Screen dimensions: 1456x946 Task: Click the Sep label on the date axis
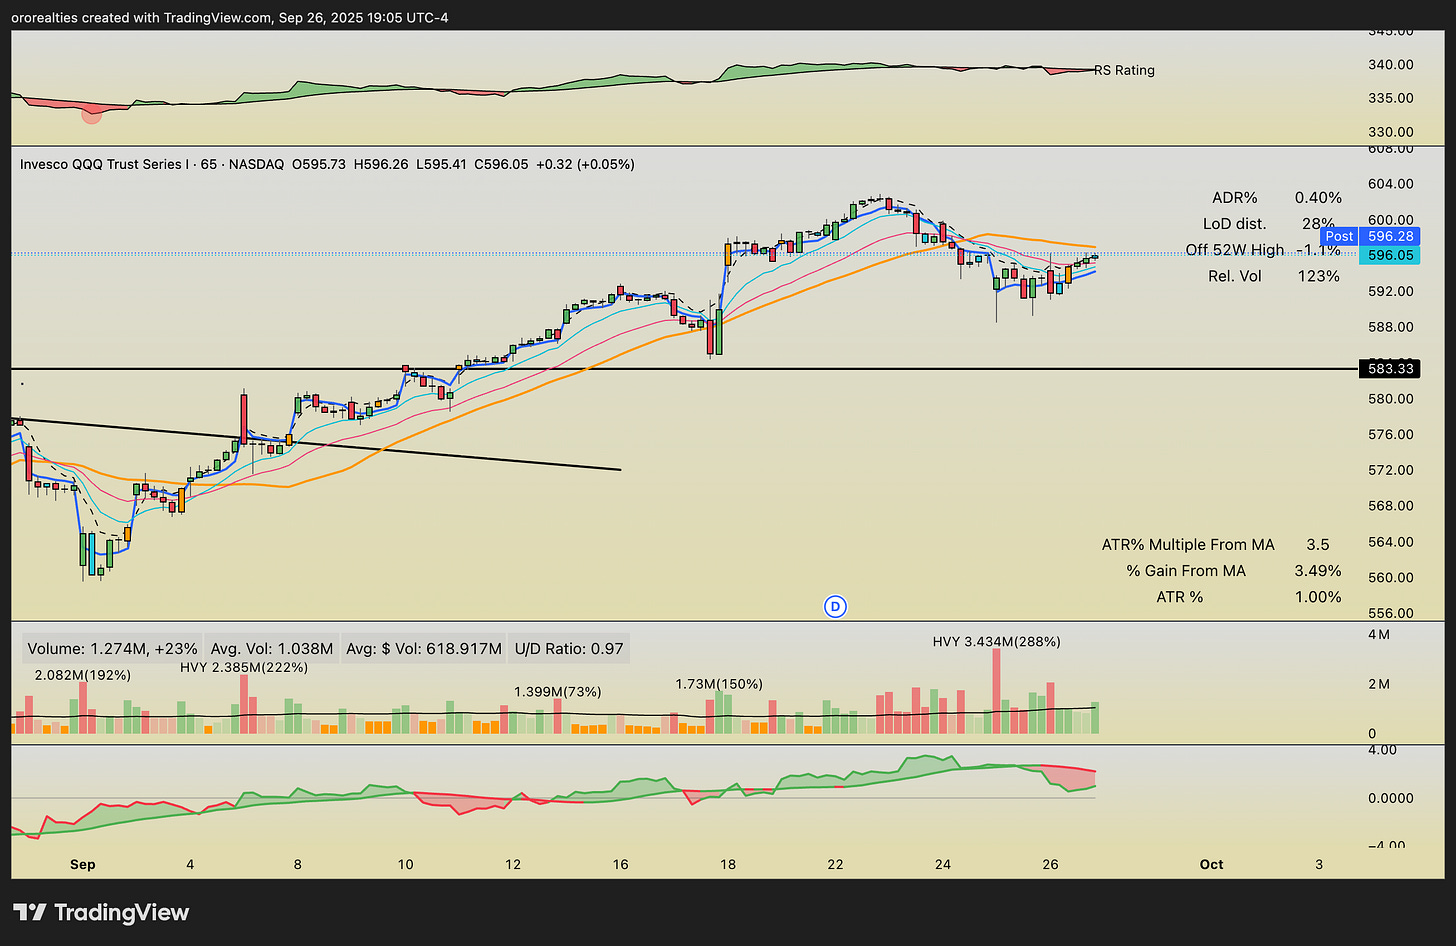click(83, 864)
